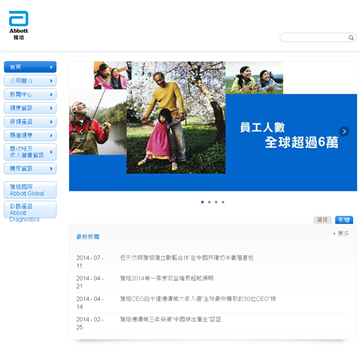360x360 pixels.
Task: Click the Abbott logo in the header
Action: coord(19,25)
